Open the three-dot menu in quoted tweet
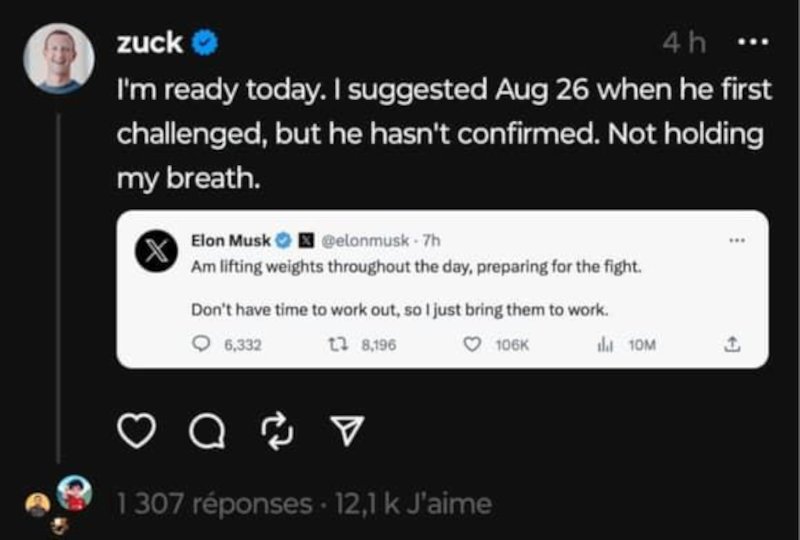Viewport: 800px width, 540px height. (737, 240)
